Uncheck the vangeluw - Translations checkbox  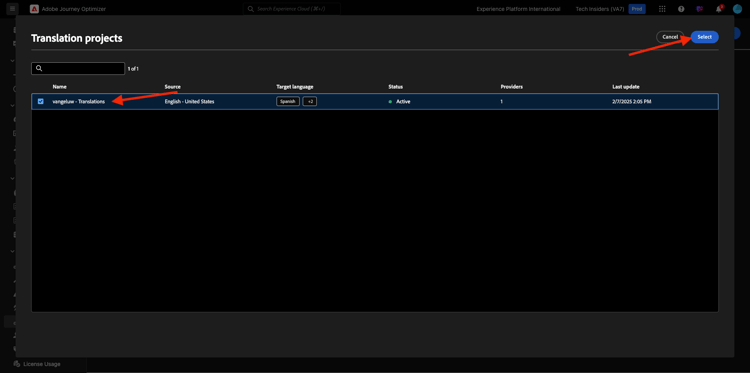click(41, 101)
